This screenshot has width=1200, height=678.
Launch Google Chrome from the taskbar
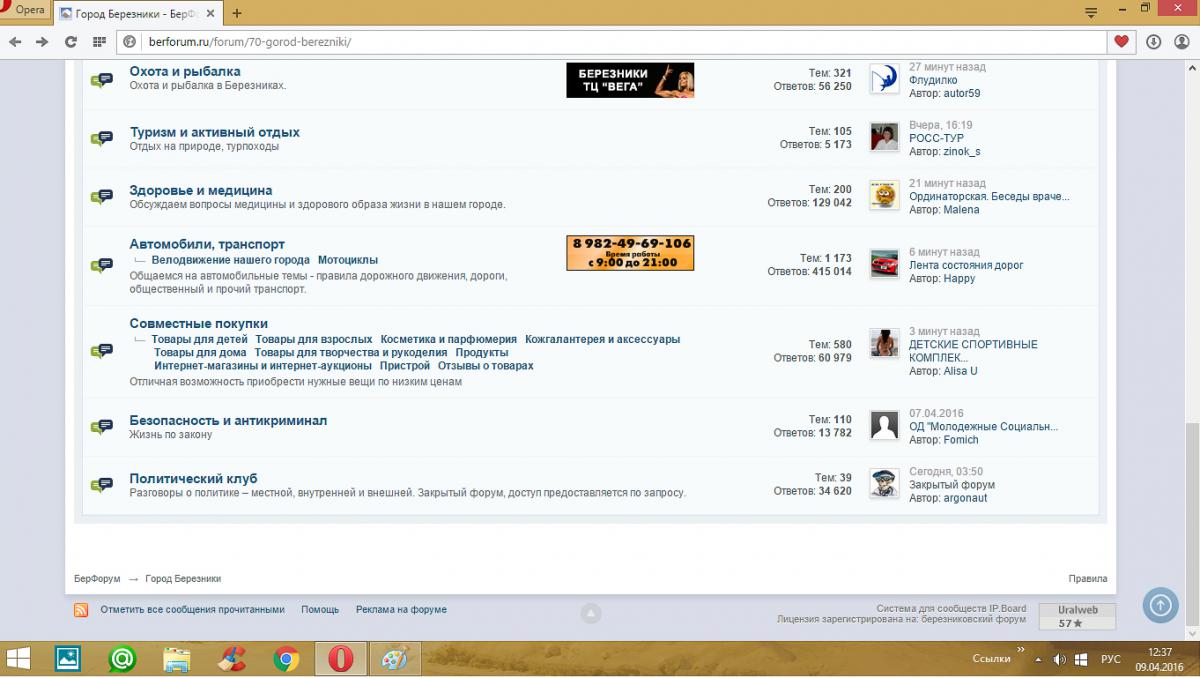point(287,659)
